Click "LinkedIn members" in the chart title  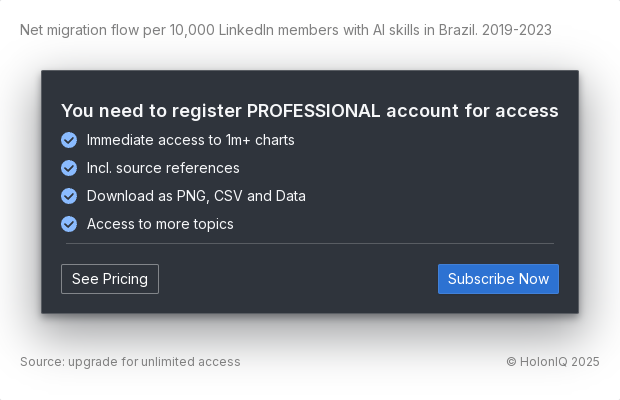pyautogui.click(x=279, y=30)
